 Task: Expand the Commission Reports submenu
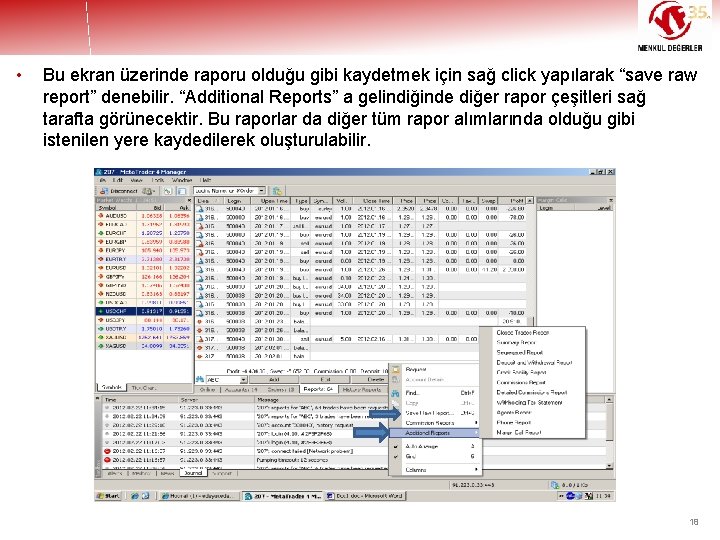pos(434,423)
